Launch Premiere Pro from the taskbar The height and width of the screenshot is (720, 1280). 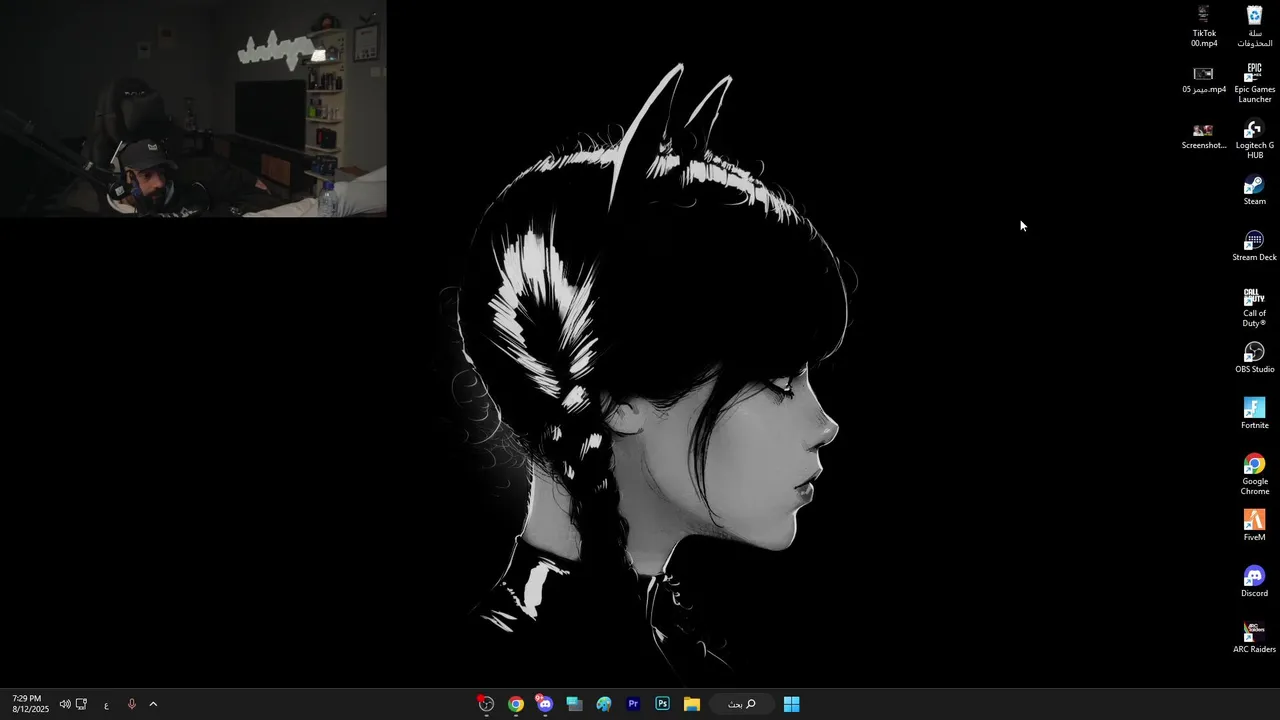(633, 704)
